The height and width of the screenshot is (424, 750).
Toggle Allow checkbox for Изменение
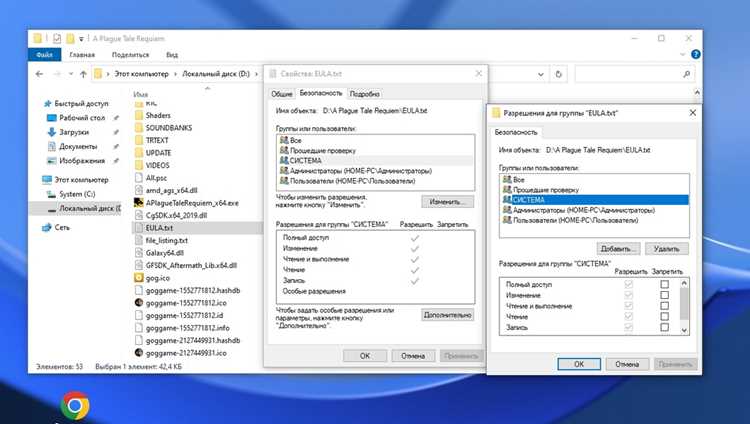(629, 295)
